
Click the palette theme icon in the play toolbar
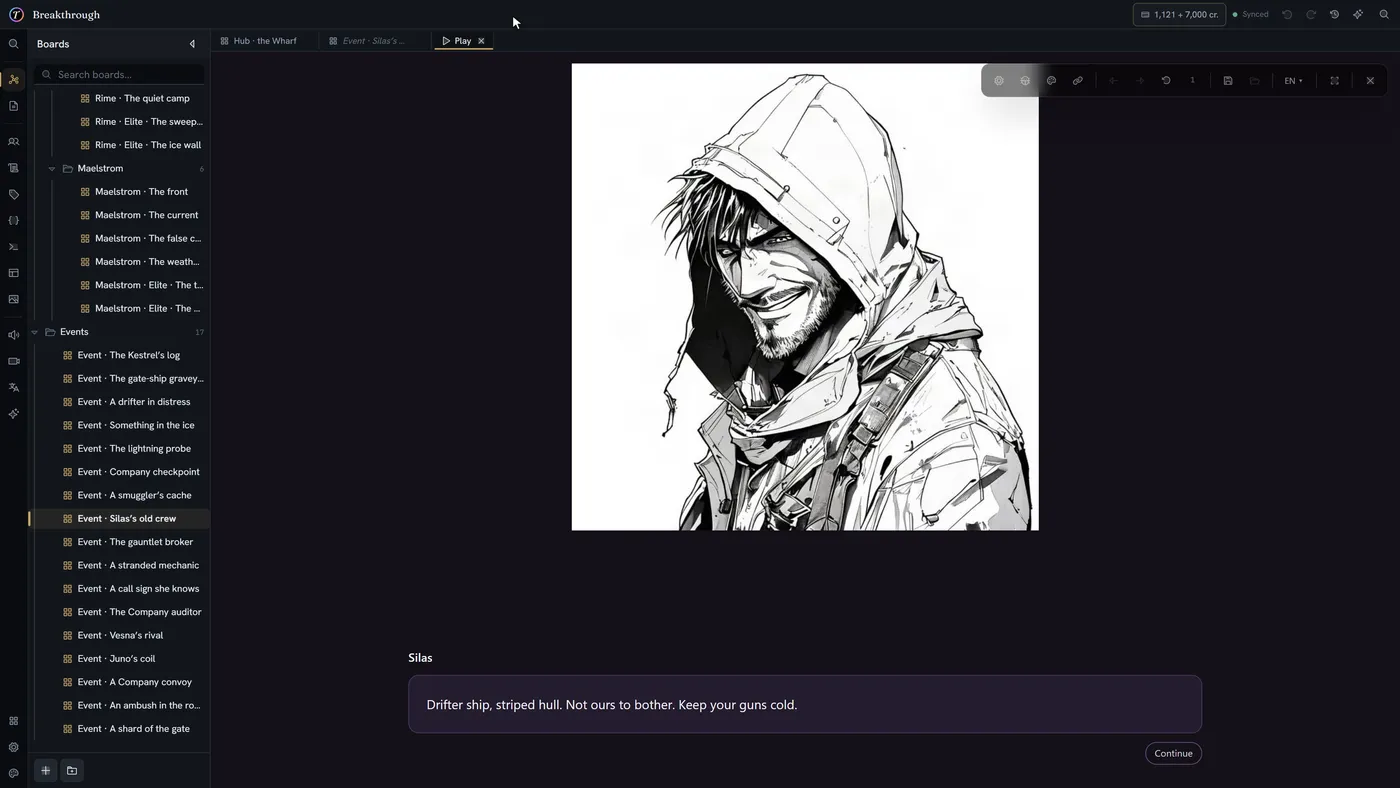tap(1051, 81)
